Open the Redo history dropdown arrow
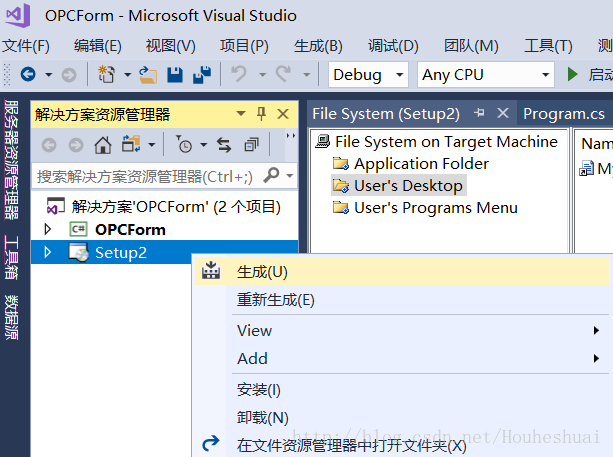 point(307,74)
